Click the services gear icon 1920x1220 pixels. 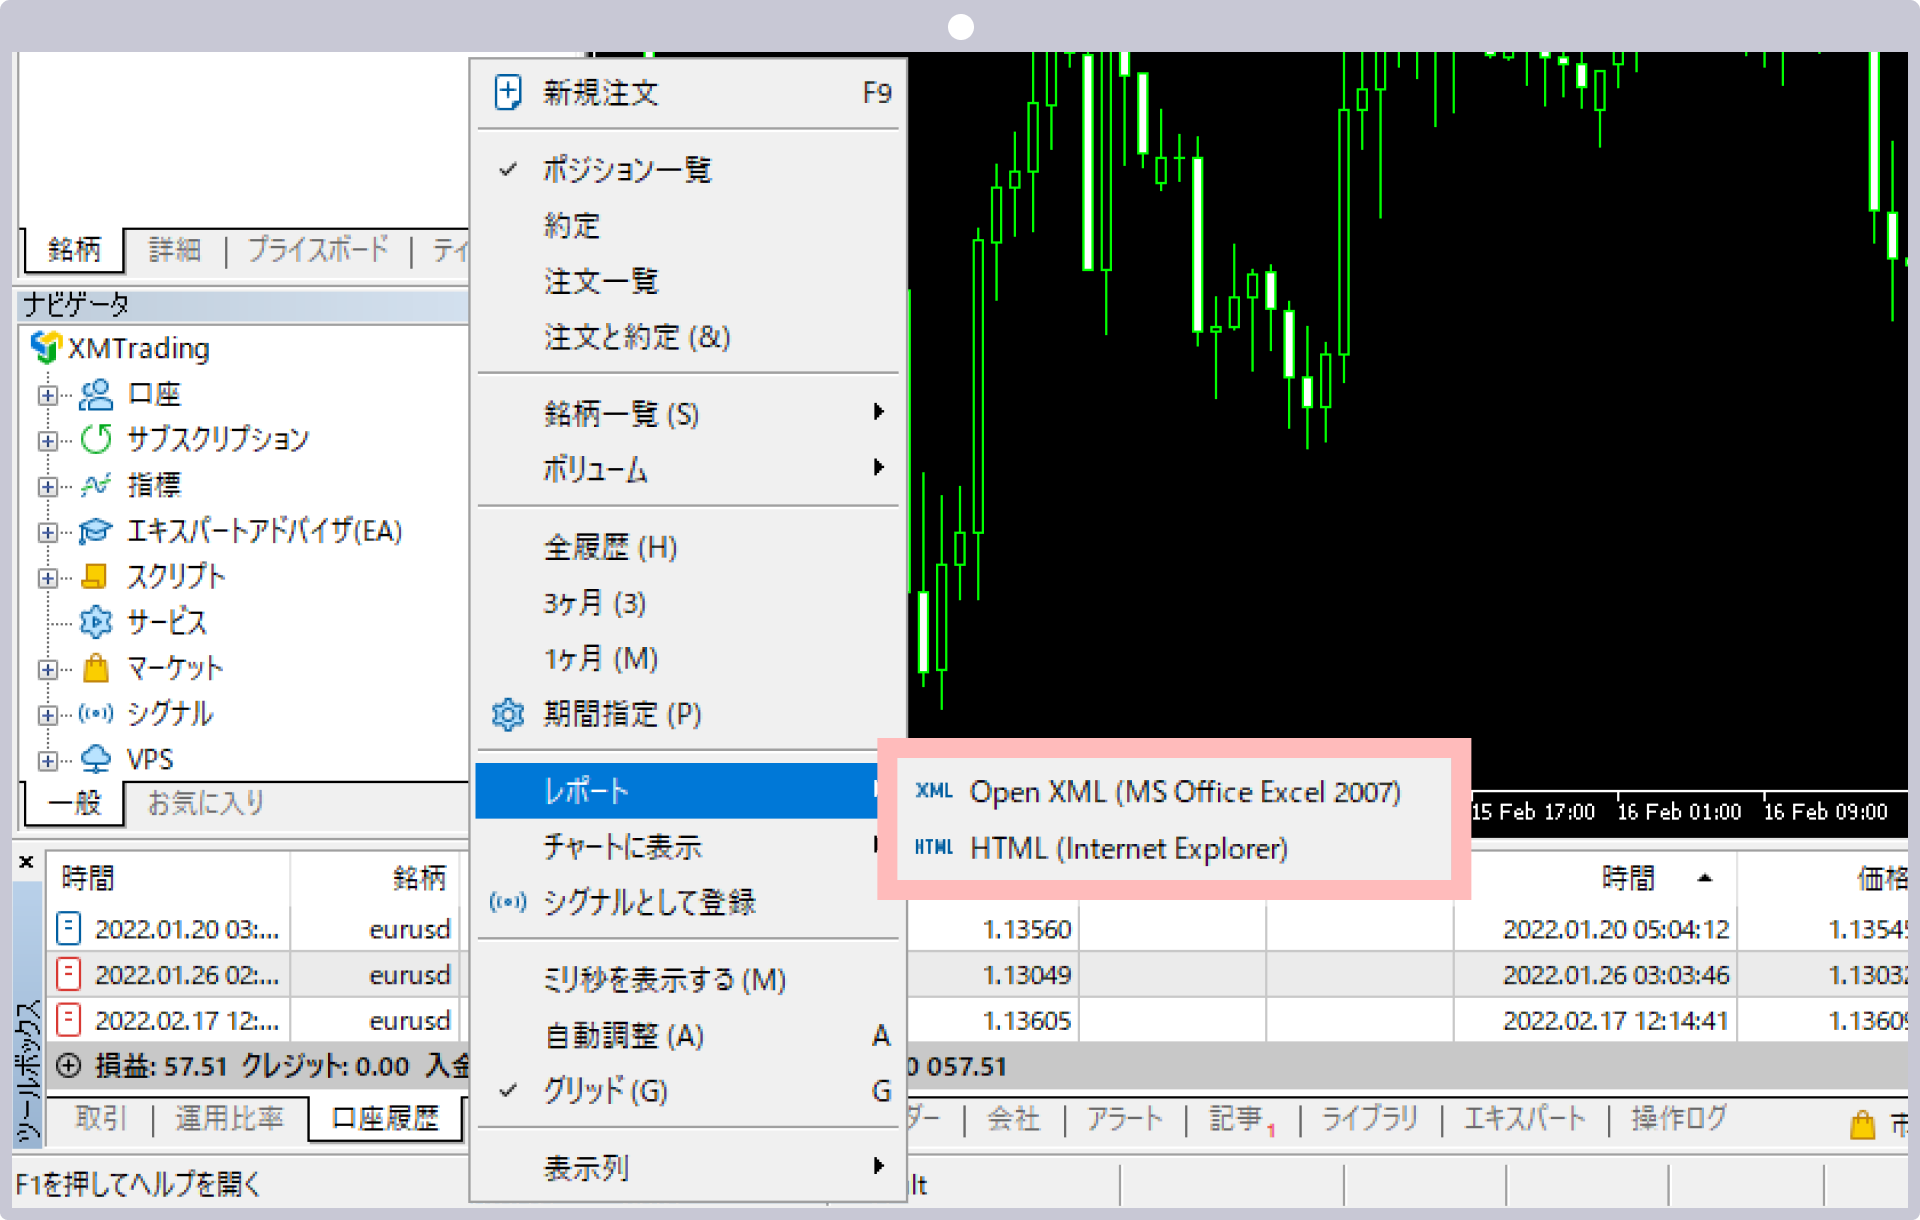(96, 622)
